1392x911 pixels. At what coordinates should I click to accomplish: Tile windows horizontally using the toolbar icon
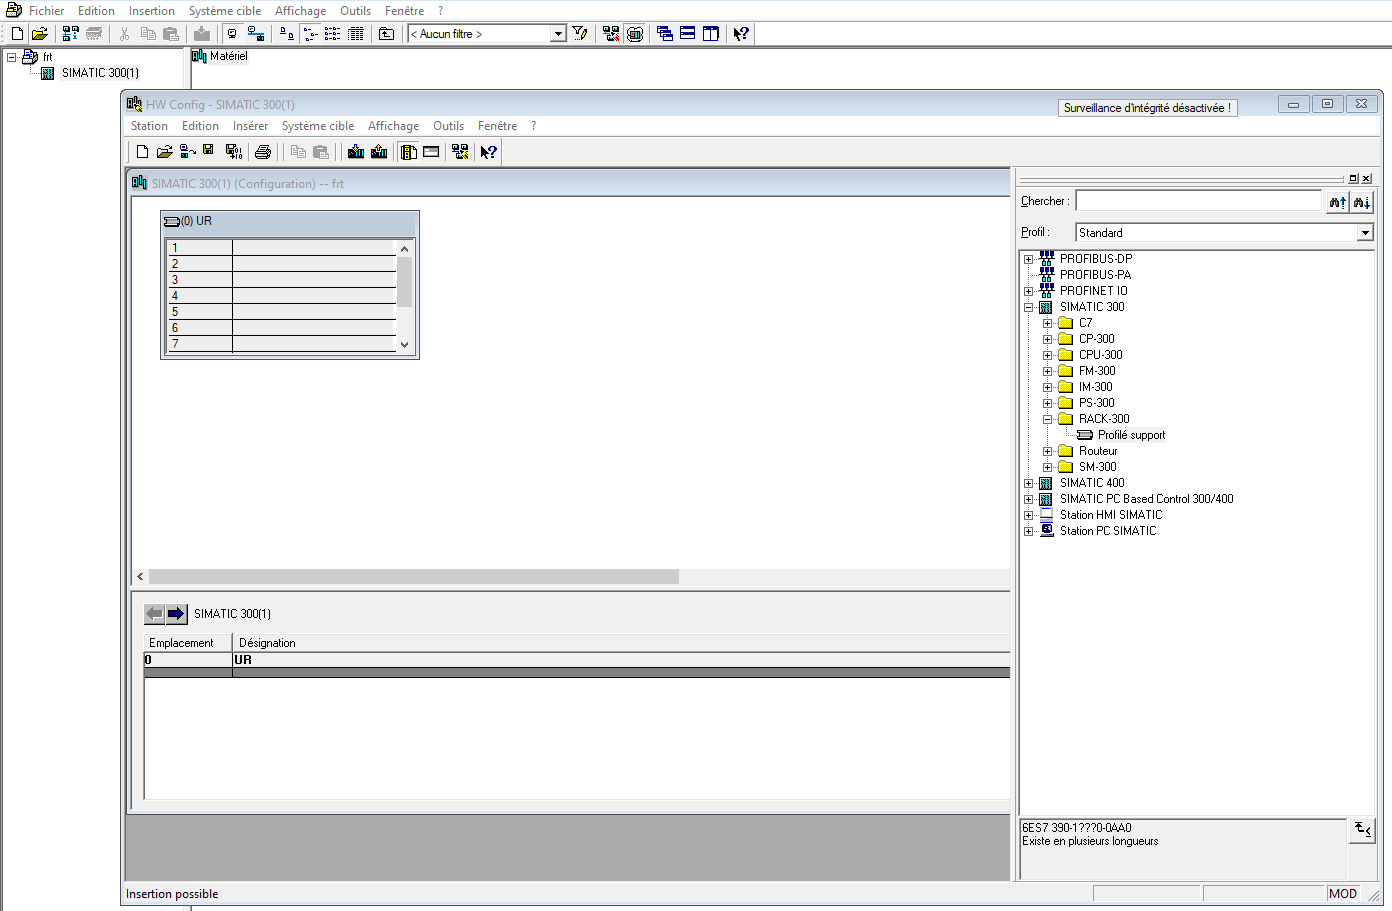(x=688, y=33)
